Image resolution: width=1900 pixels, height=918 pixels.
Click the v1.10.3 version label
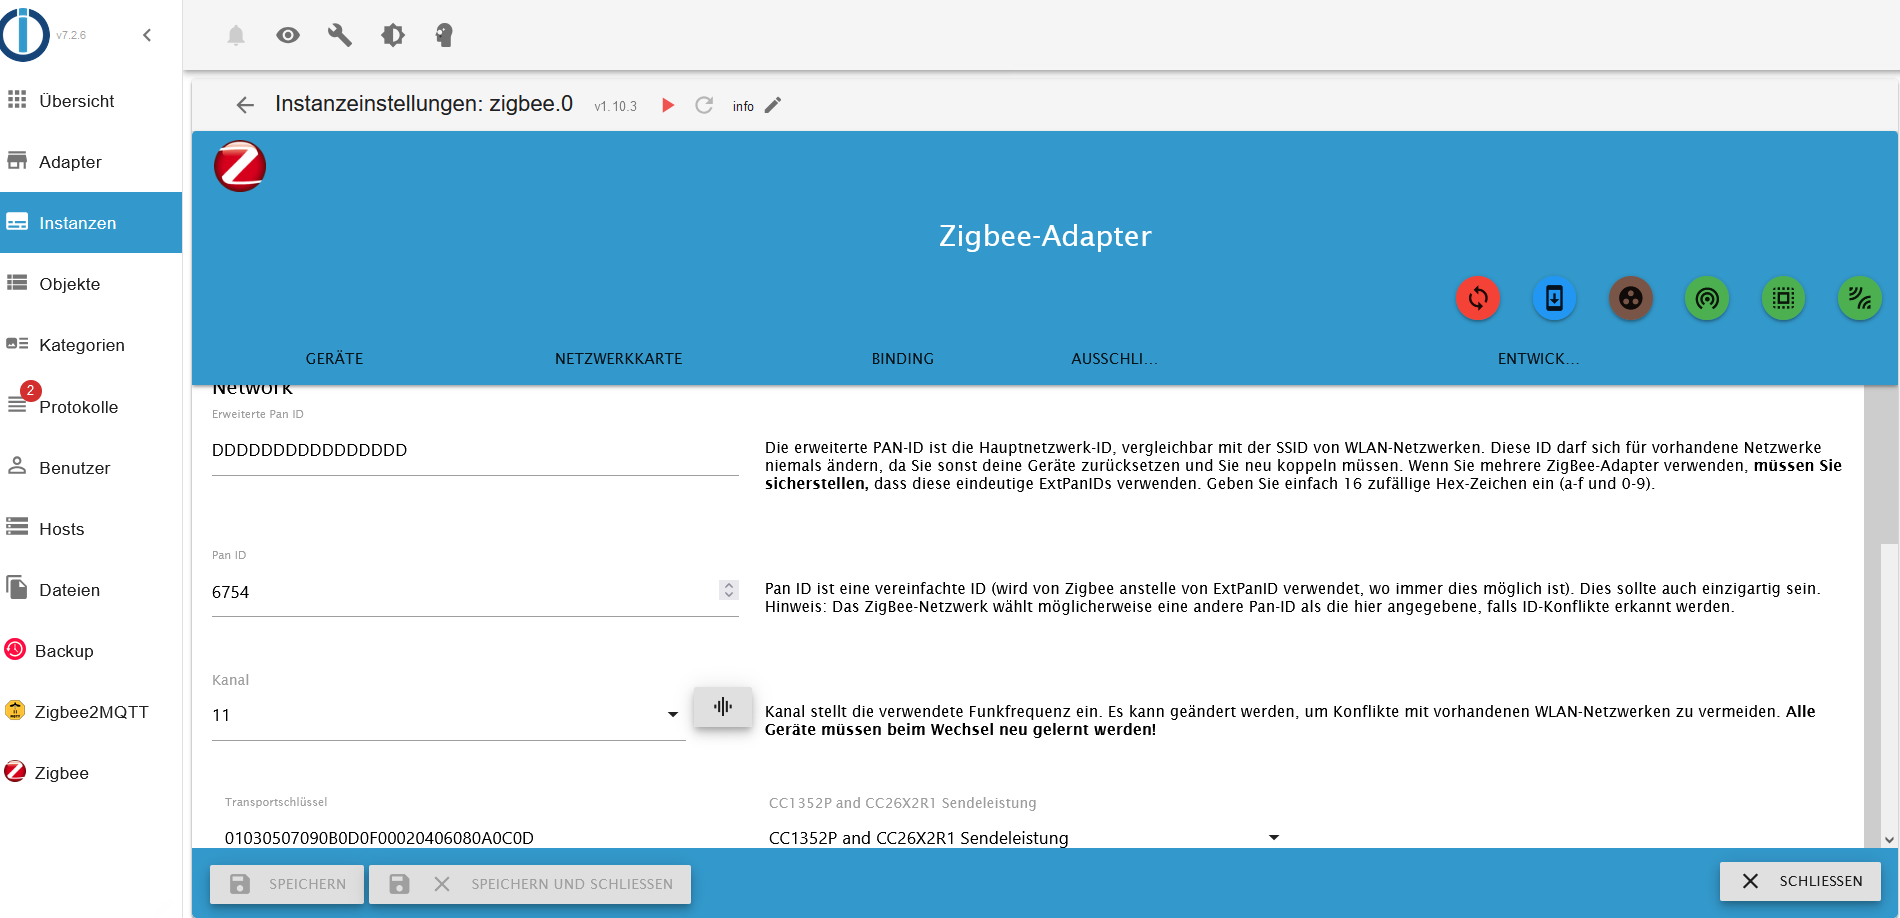(615, 106)
